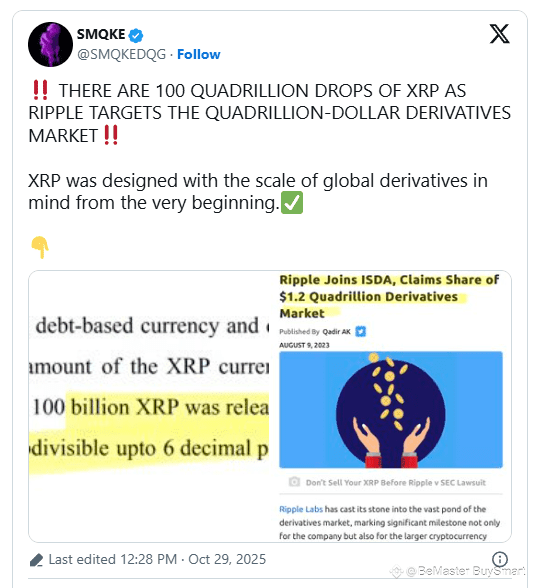Click the Qadir AK author name
The height and width of the screenshot is (588, 533).
(x=336, y=332)
